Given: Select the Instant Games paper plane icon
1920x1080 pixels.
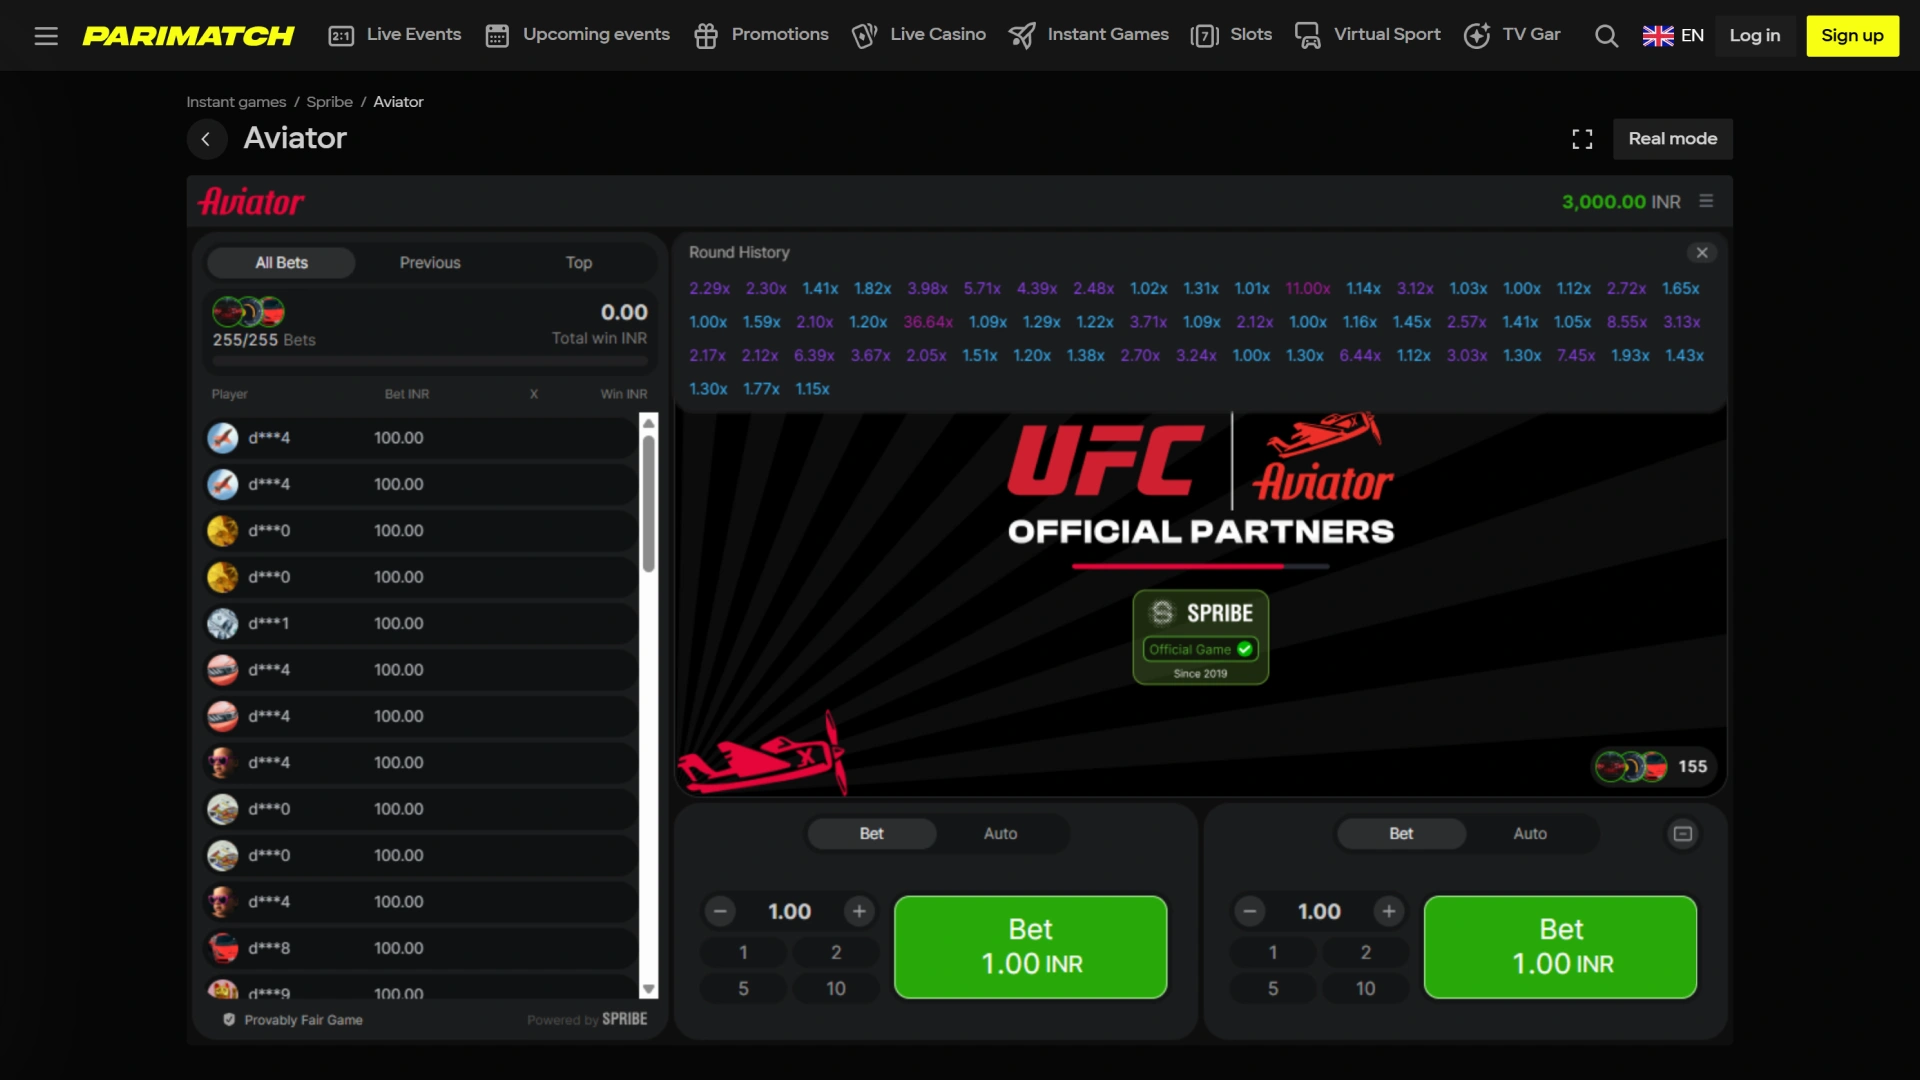Looking at the screenshot, I should coord(1022,35).
